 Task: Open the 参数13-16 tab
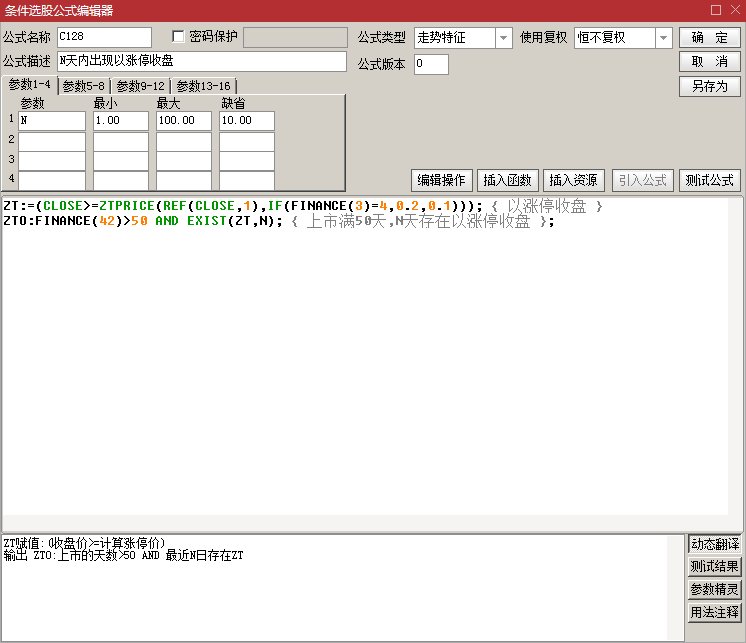click(203, 86)
